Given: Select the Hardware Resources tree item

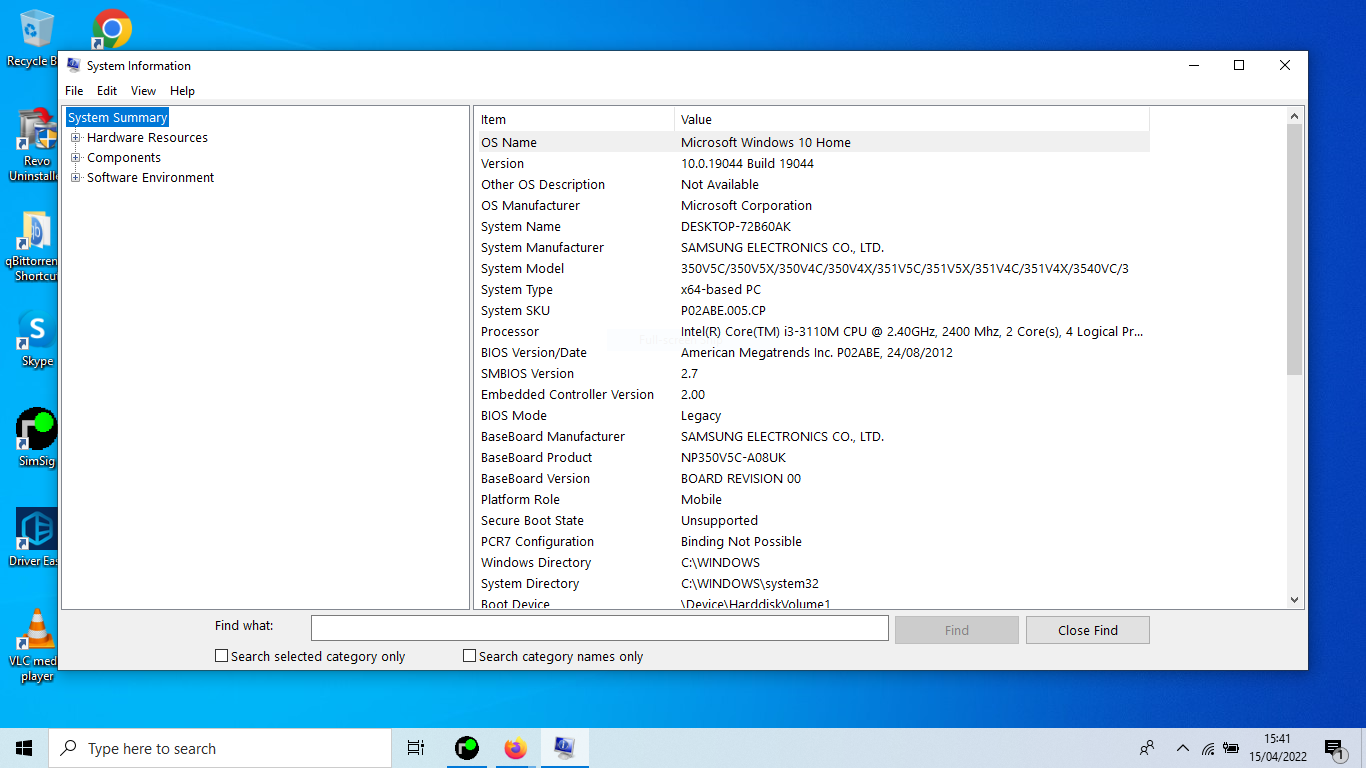Looking at the screenshot, I should pyautogui.click(x=147, y=138).
